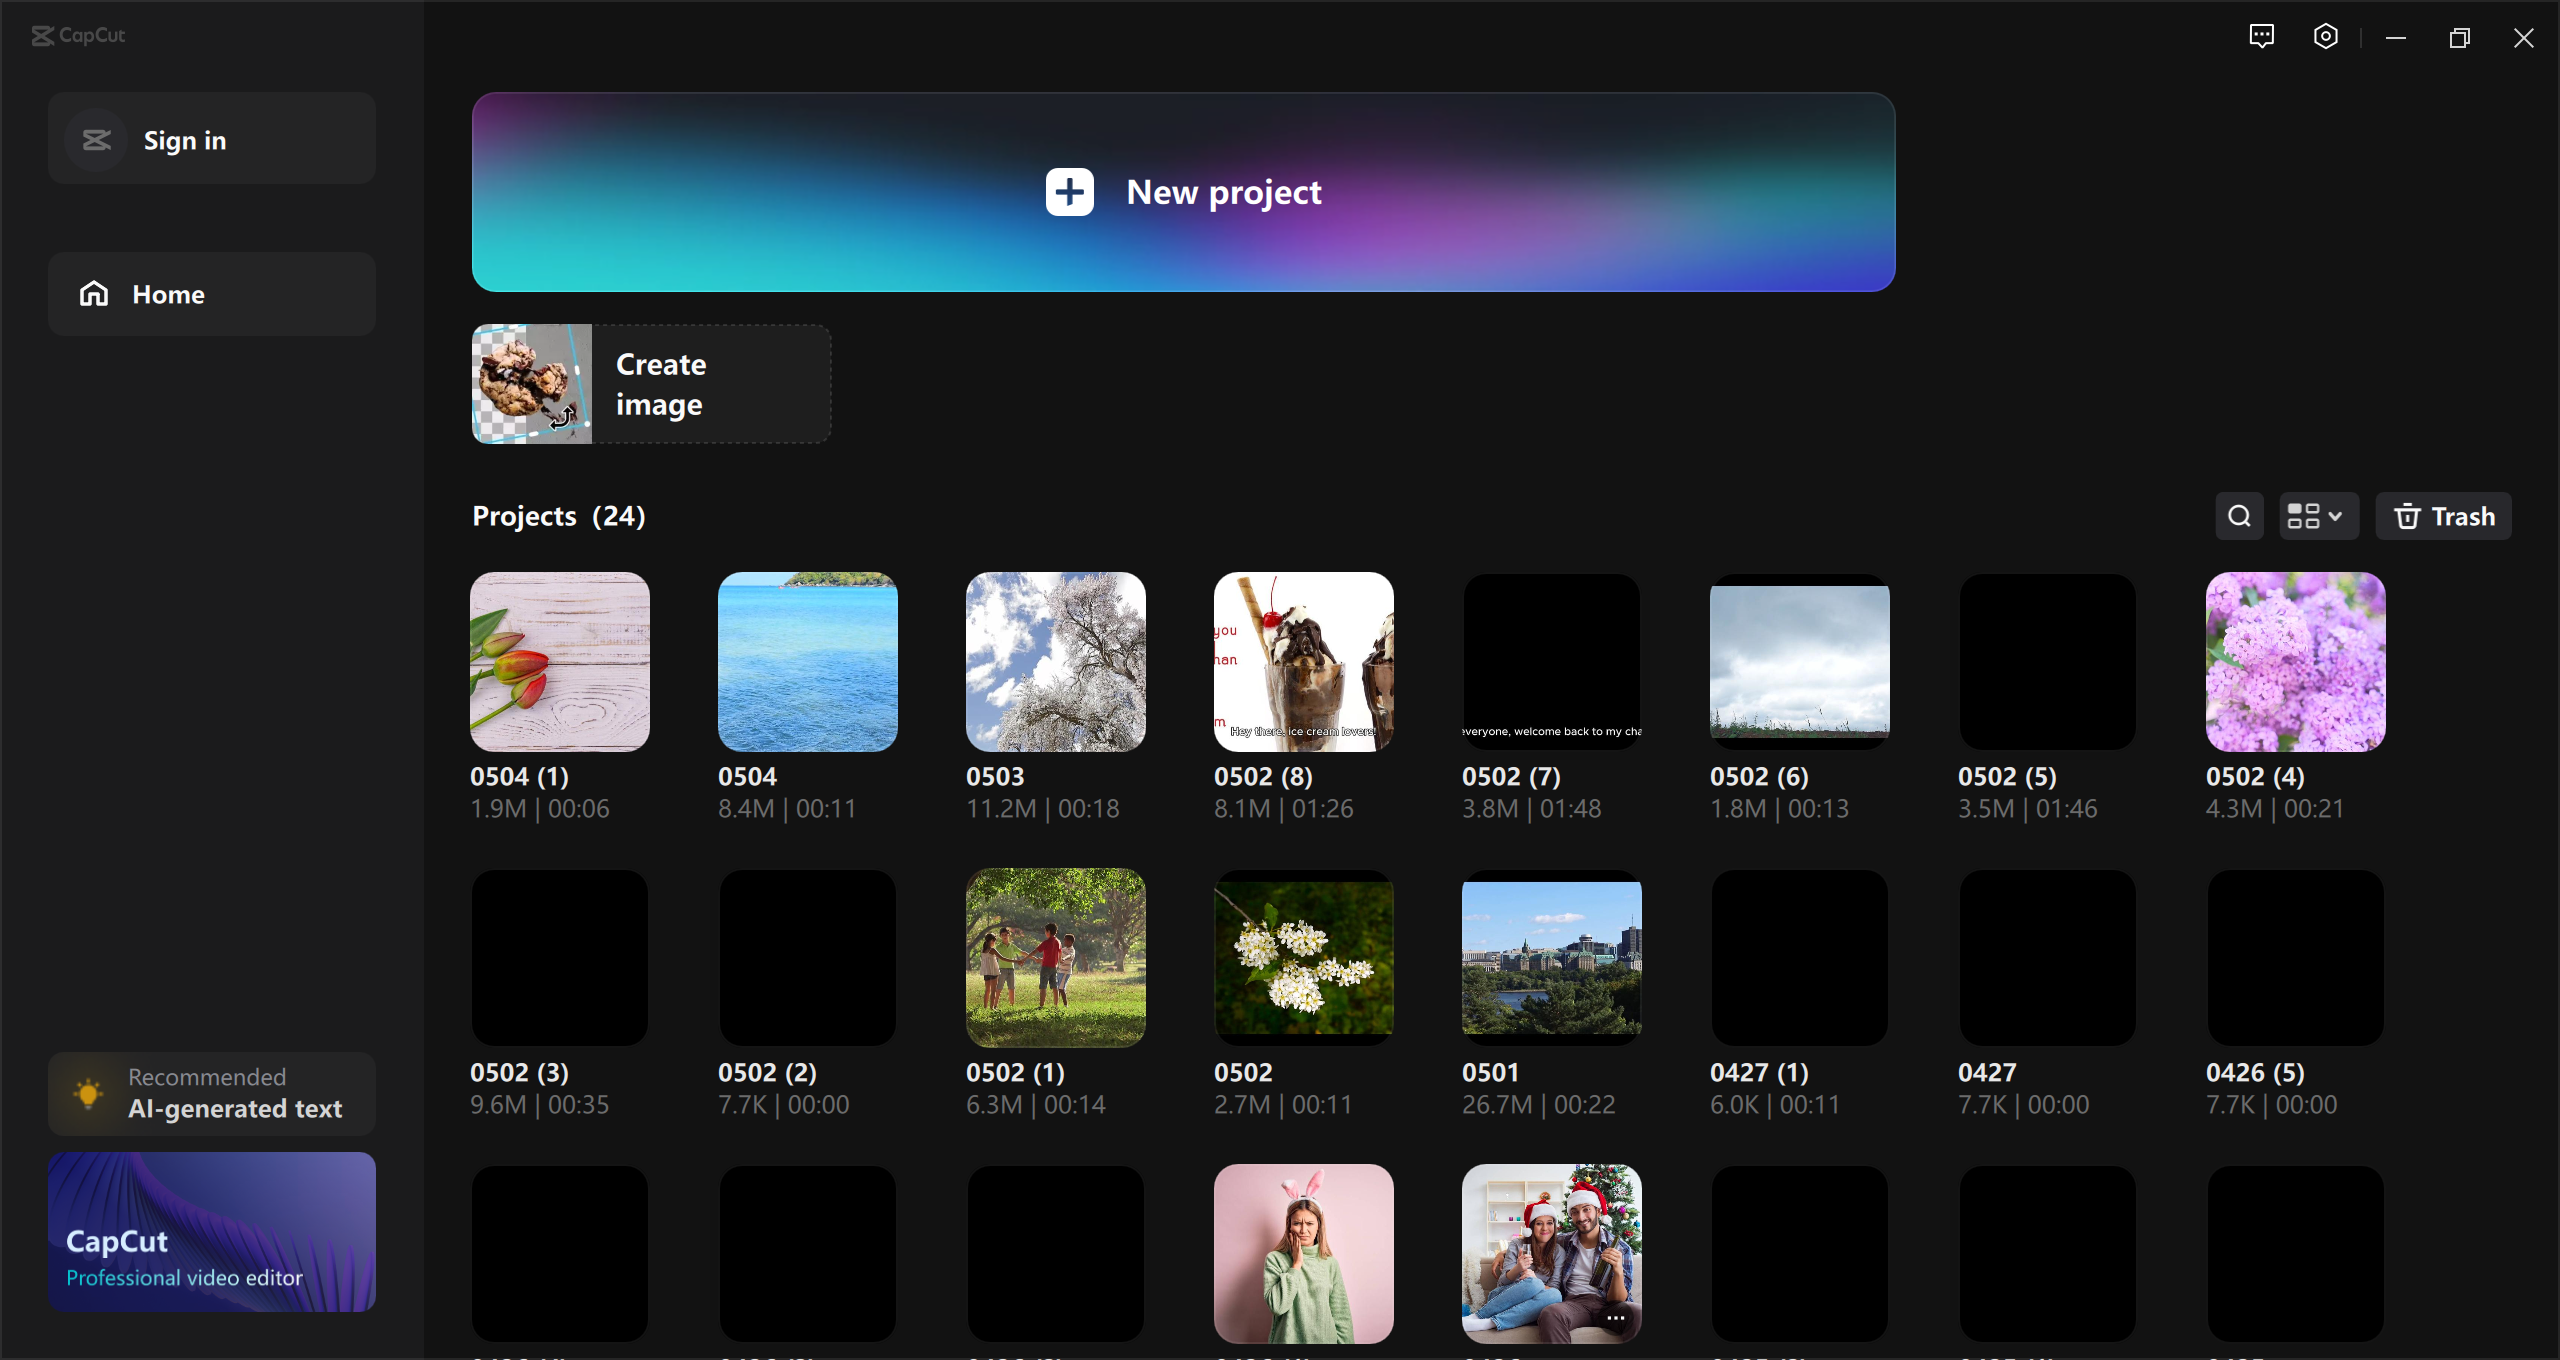Open the grid view layout dropdown
Screen dimensions: 2560x1360
[2318, 516]
